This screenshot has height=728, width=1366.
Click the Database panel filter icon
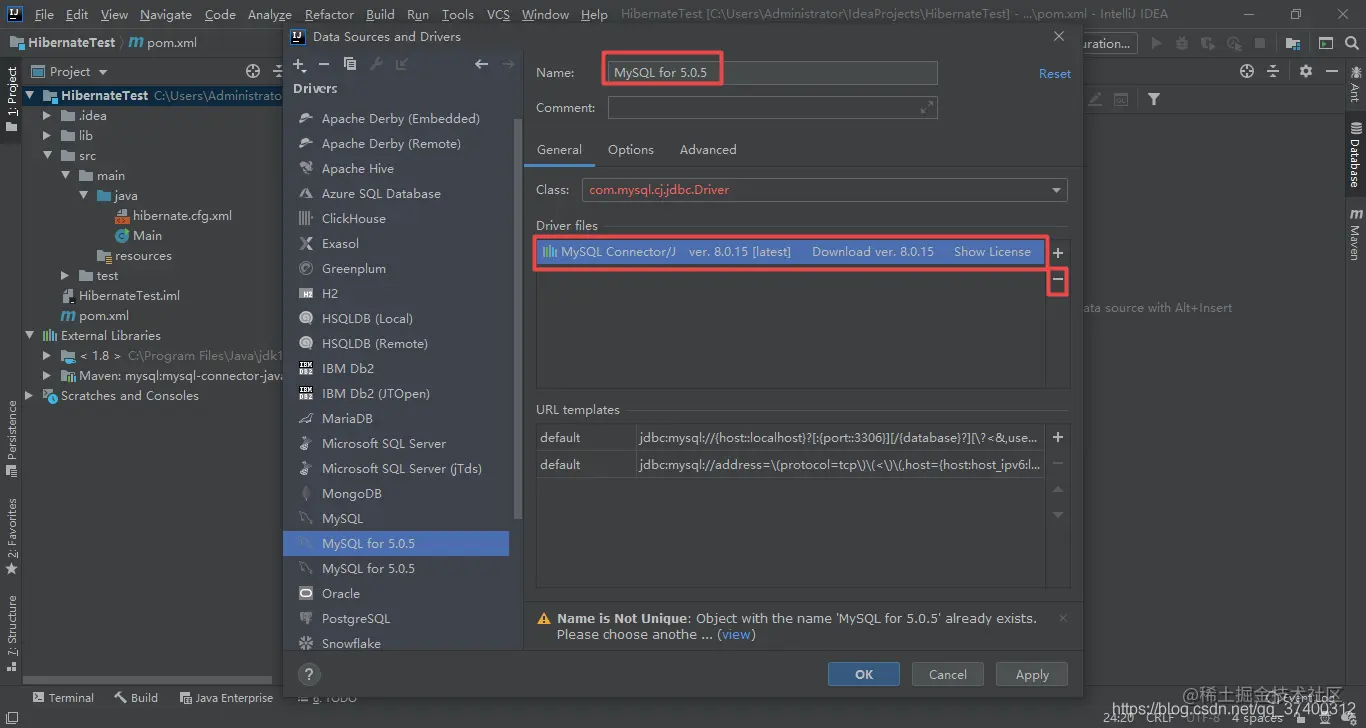pyautogui.click(x=1154, y=99)
